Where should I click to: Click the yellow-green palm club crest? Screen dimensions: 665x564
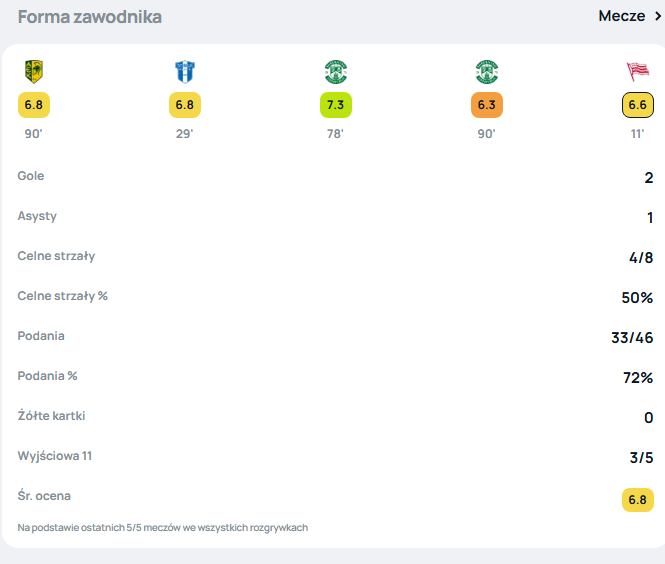click(34, 71)
